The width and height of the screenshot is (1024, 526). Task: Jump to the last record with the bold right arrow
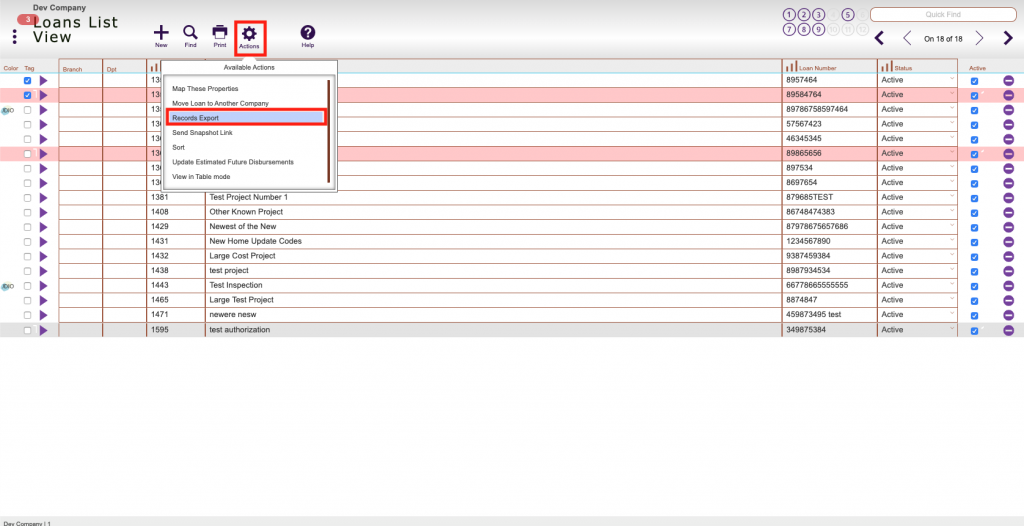click(1008, 39)
